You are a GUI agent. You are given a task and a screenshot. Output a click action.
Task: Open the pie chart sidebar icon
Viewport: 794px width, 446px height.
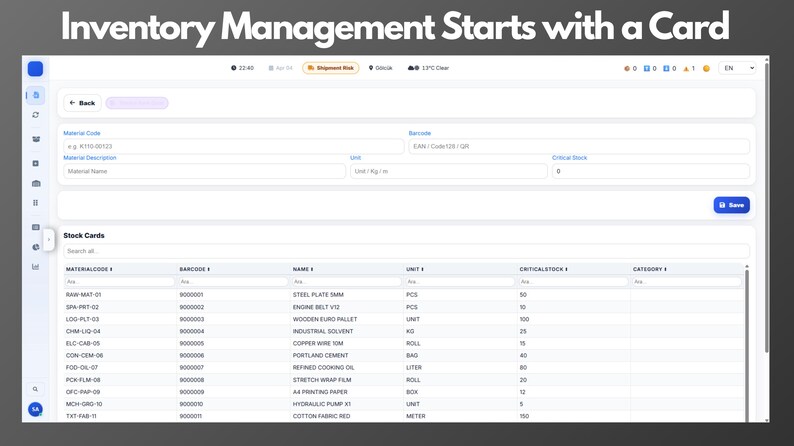coord(35,247)
